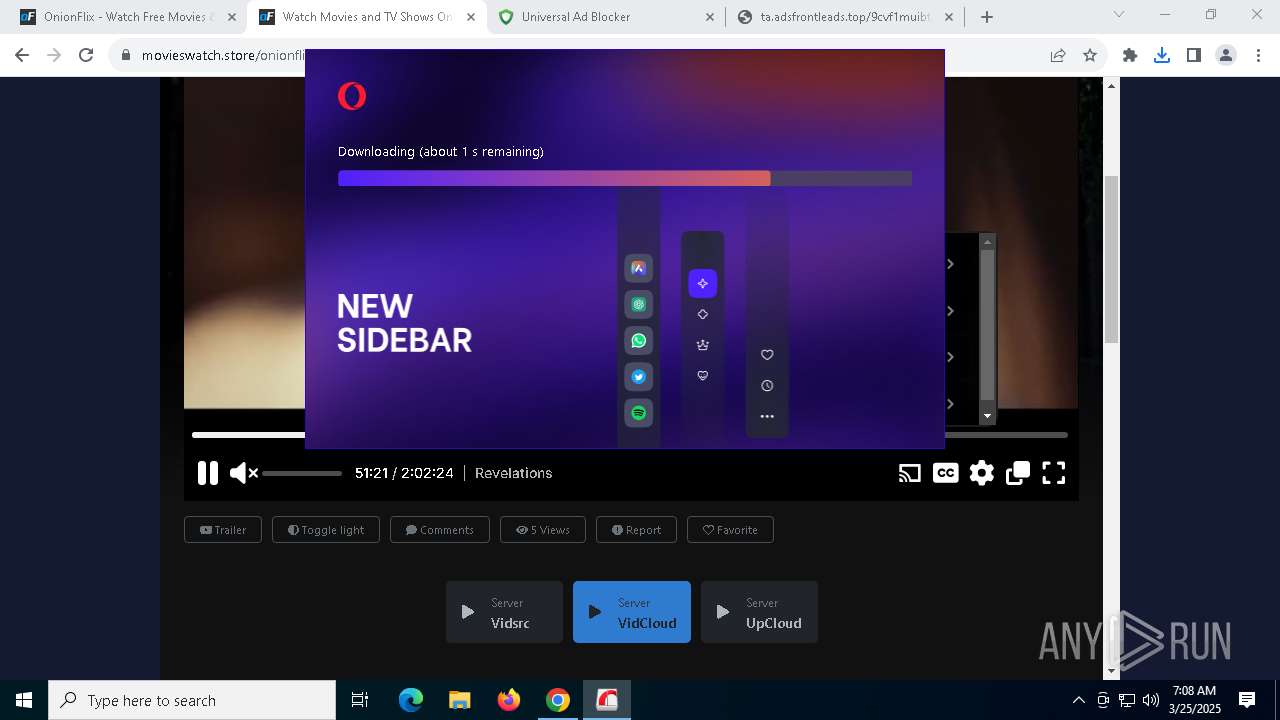1280x720 pixels.
Task: Open Chrome downloads icon
Action: tap(1162, 56)
